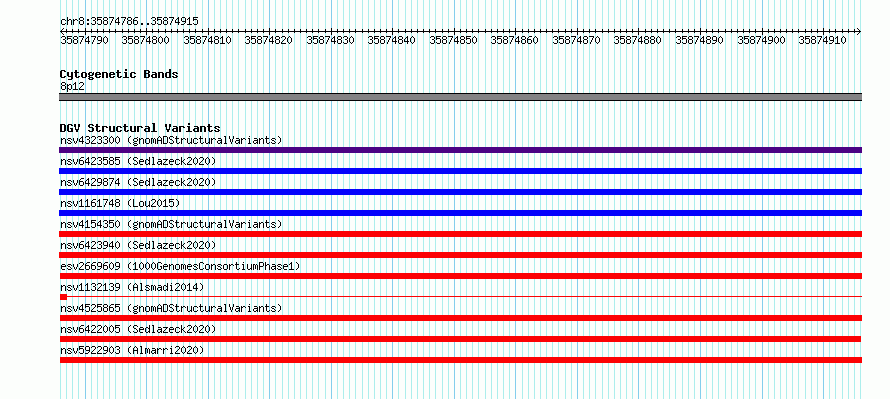Click ruler position 35874790
This screenshot has height=399, width=890.
84,40
